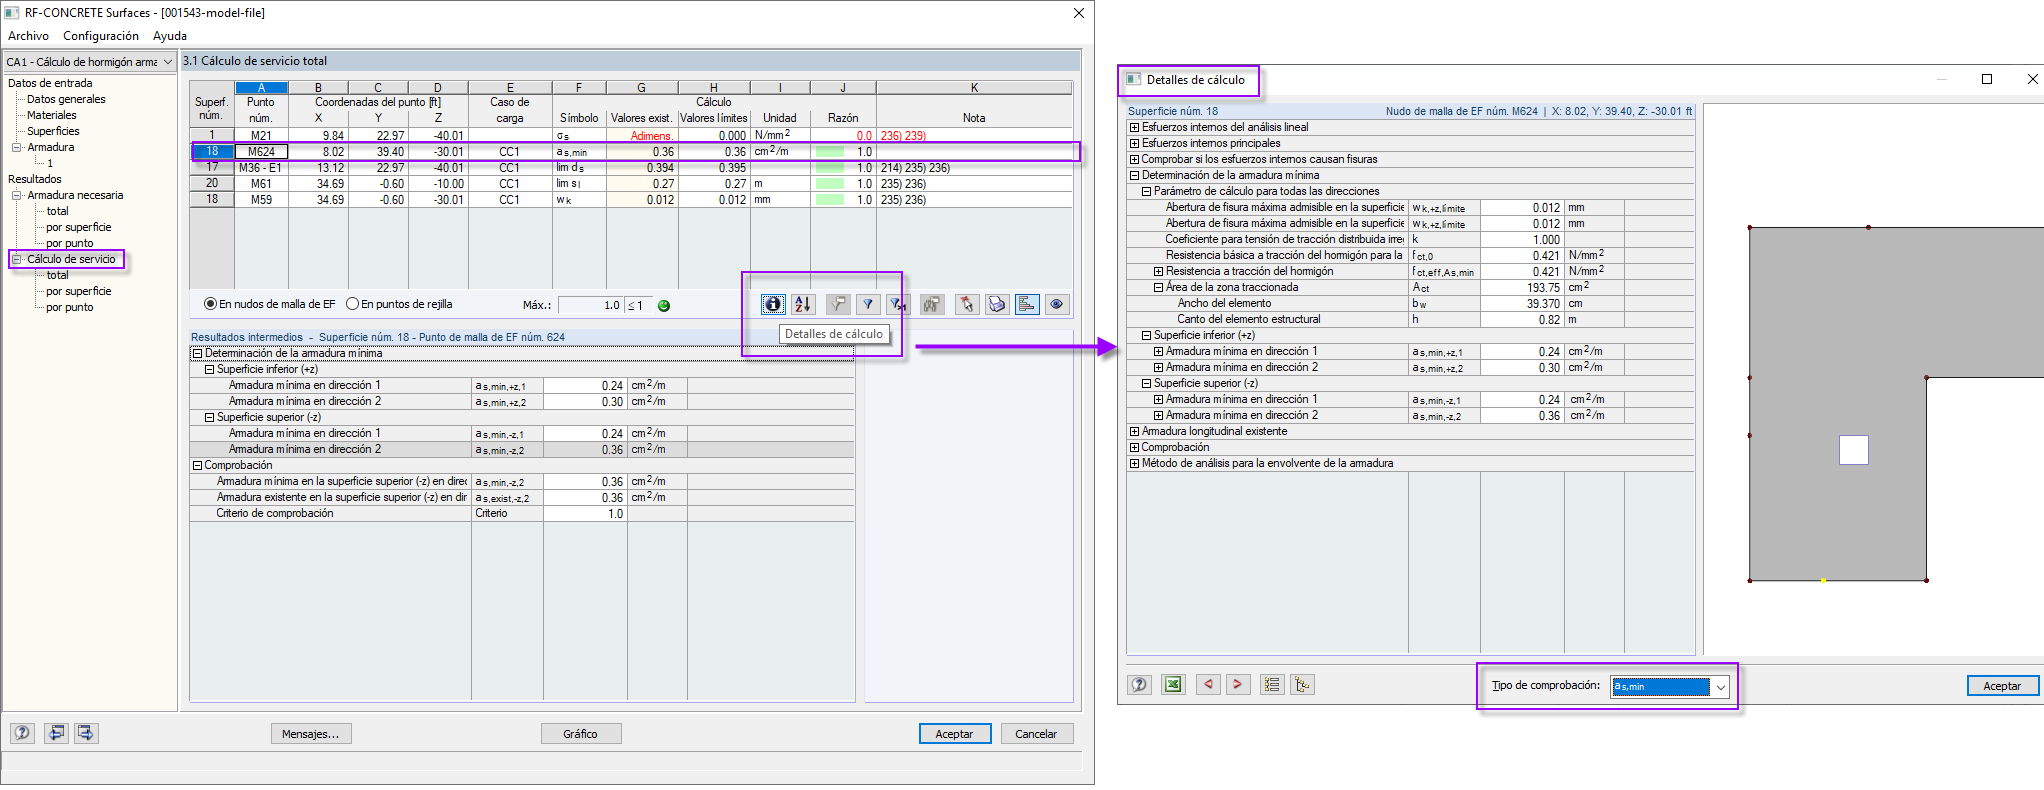Click the green status indicator next to Máx
The image size is (2044, 790).
tap(664, 306)
